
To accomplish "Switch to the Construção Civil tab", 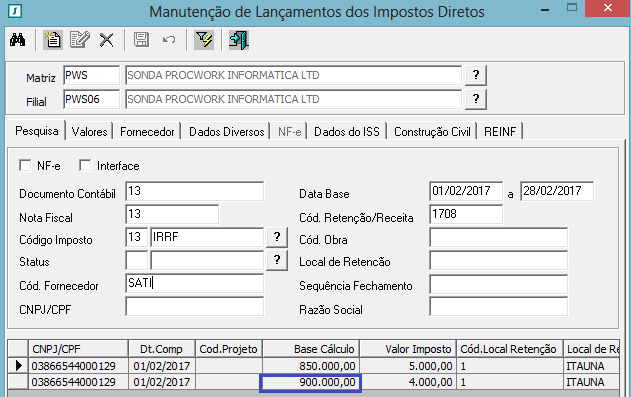I will pos(432,132).
